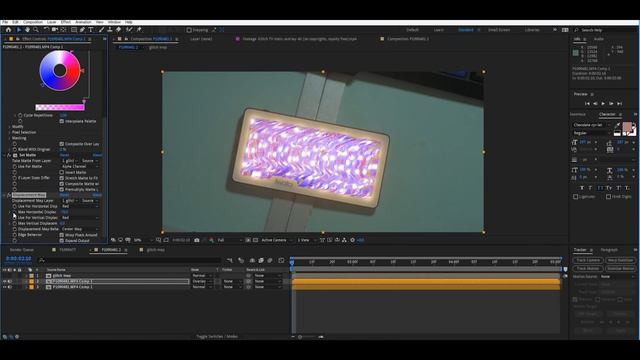Click the Stabilize Motion button
This screenshot has width=640, height=360.
[x=620, y=268]
